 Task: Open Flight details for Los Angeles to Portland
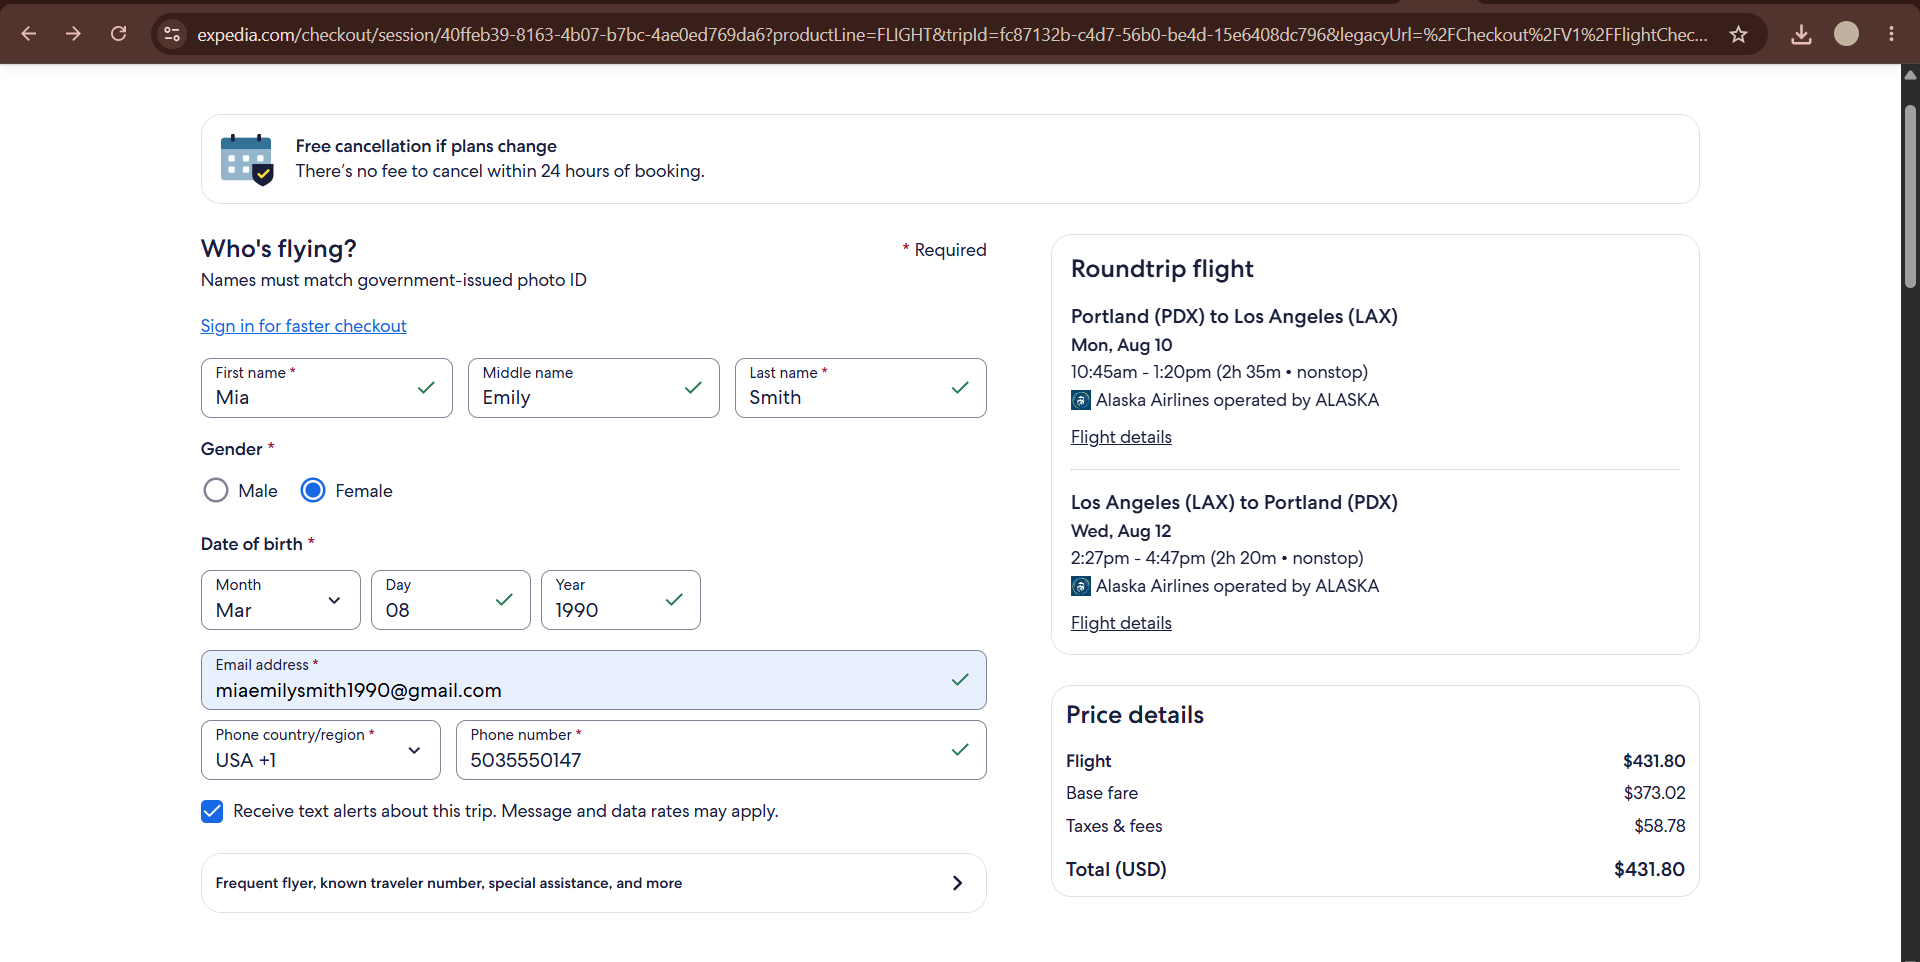[x=1121, y=623]
